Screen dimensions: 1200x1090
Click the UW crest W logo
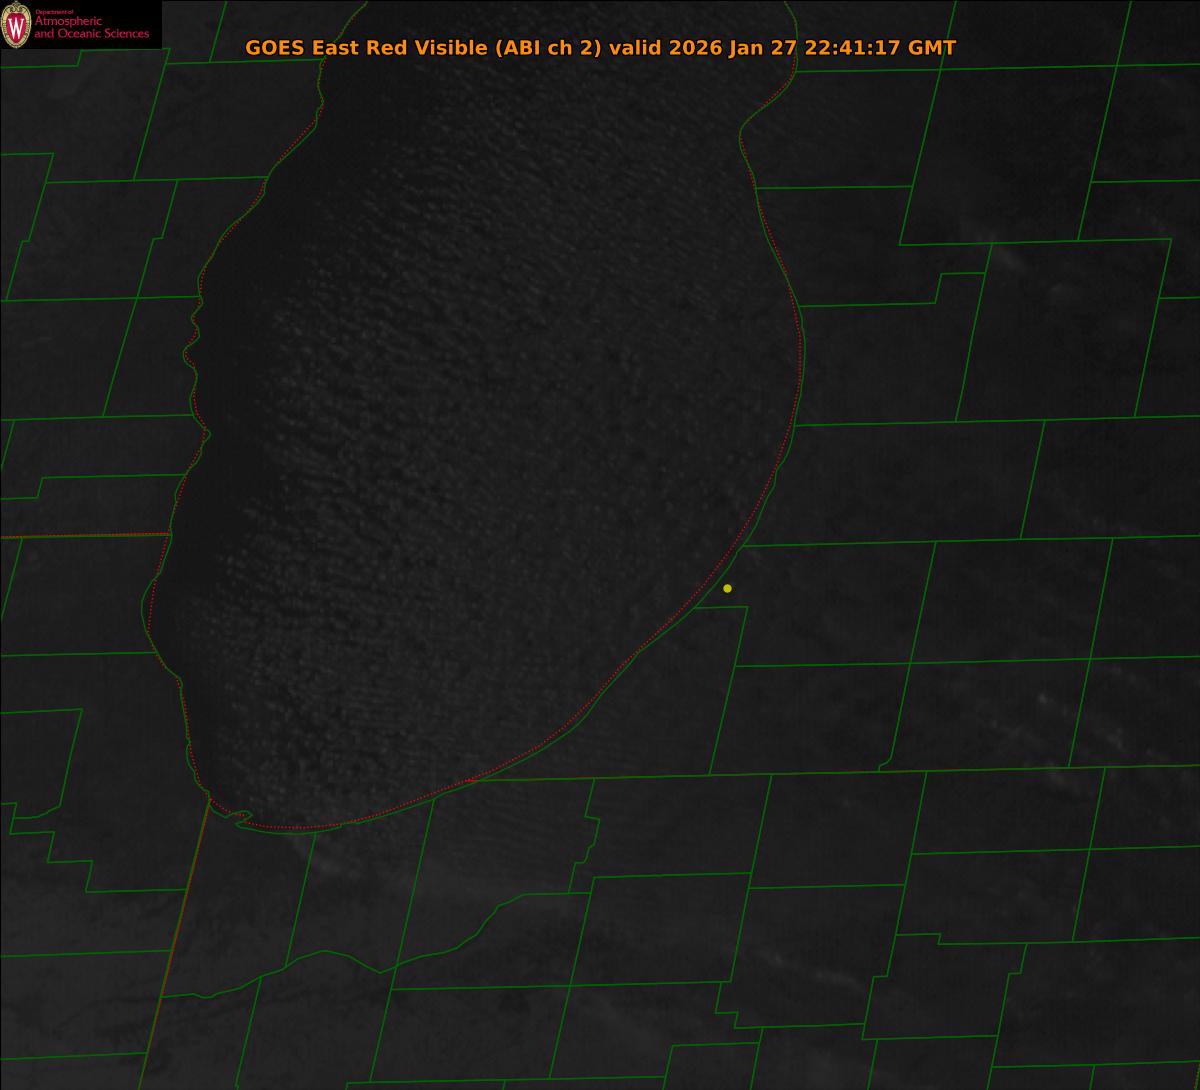(x=17, y=26)
